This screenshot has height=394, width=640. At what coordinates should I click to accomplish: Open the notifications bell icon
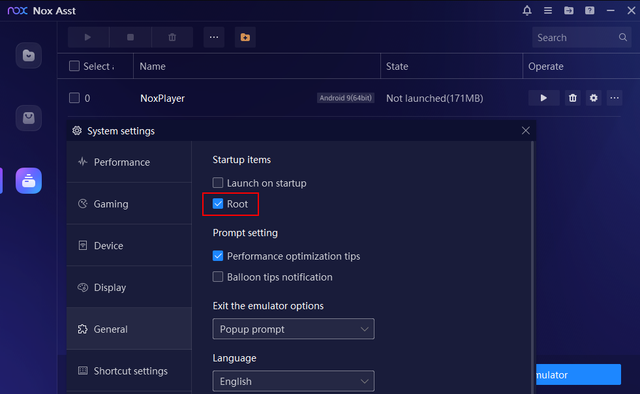coord(527,11)
